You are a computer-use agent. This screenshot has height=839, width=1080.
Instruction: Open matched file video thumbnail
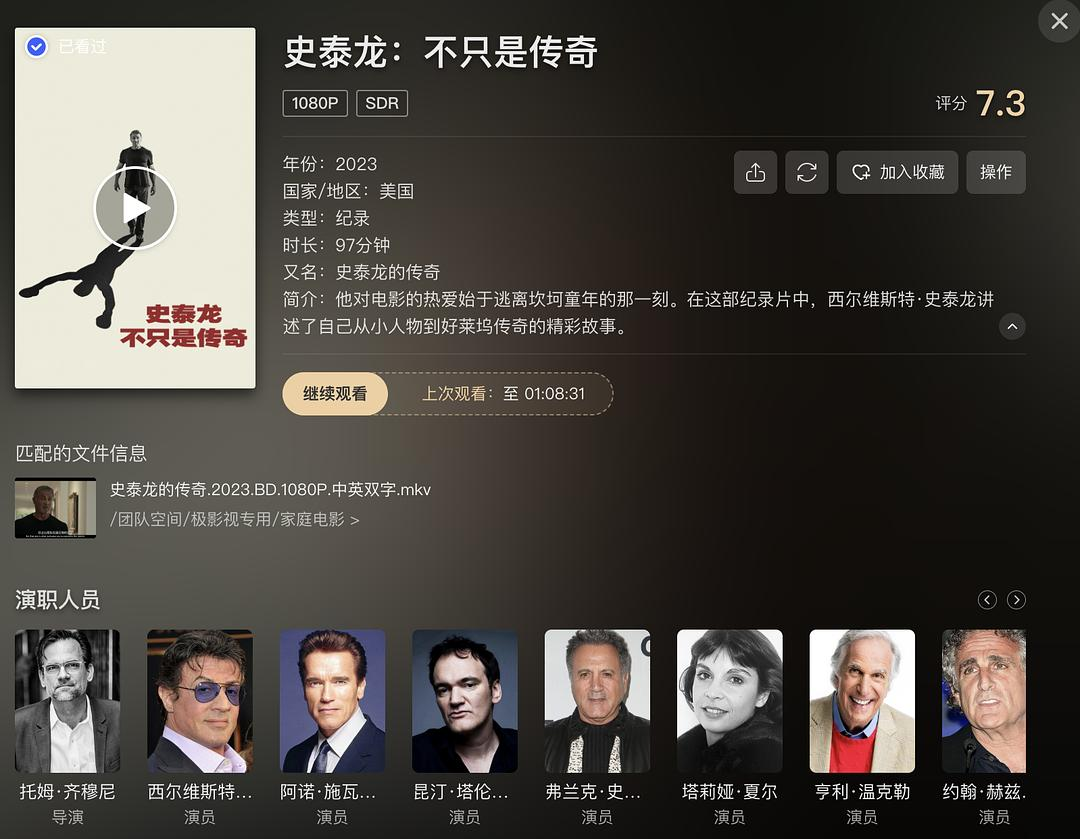pyautogui.click(x=55, y=508)
